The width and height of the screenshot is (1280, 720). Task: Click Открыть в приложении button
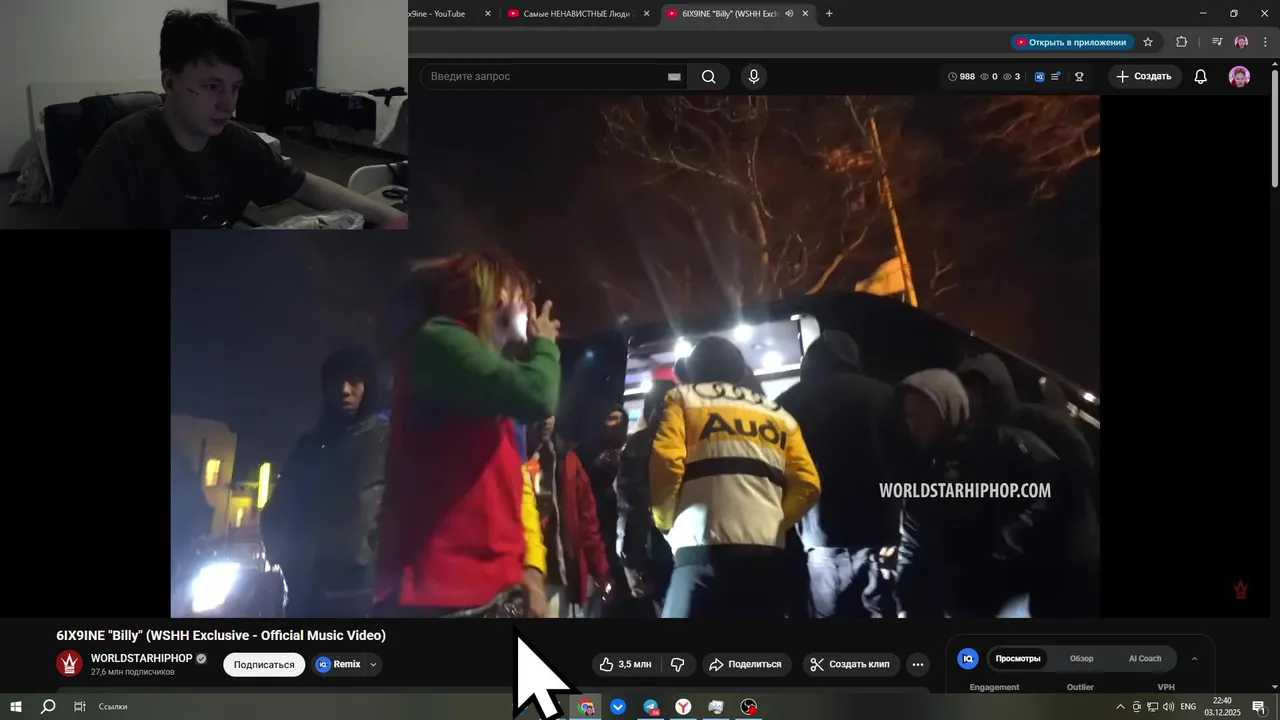[x=1071, y=42]
